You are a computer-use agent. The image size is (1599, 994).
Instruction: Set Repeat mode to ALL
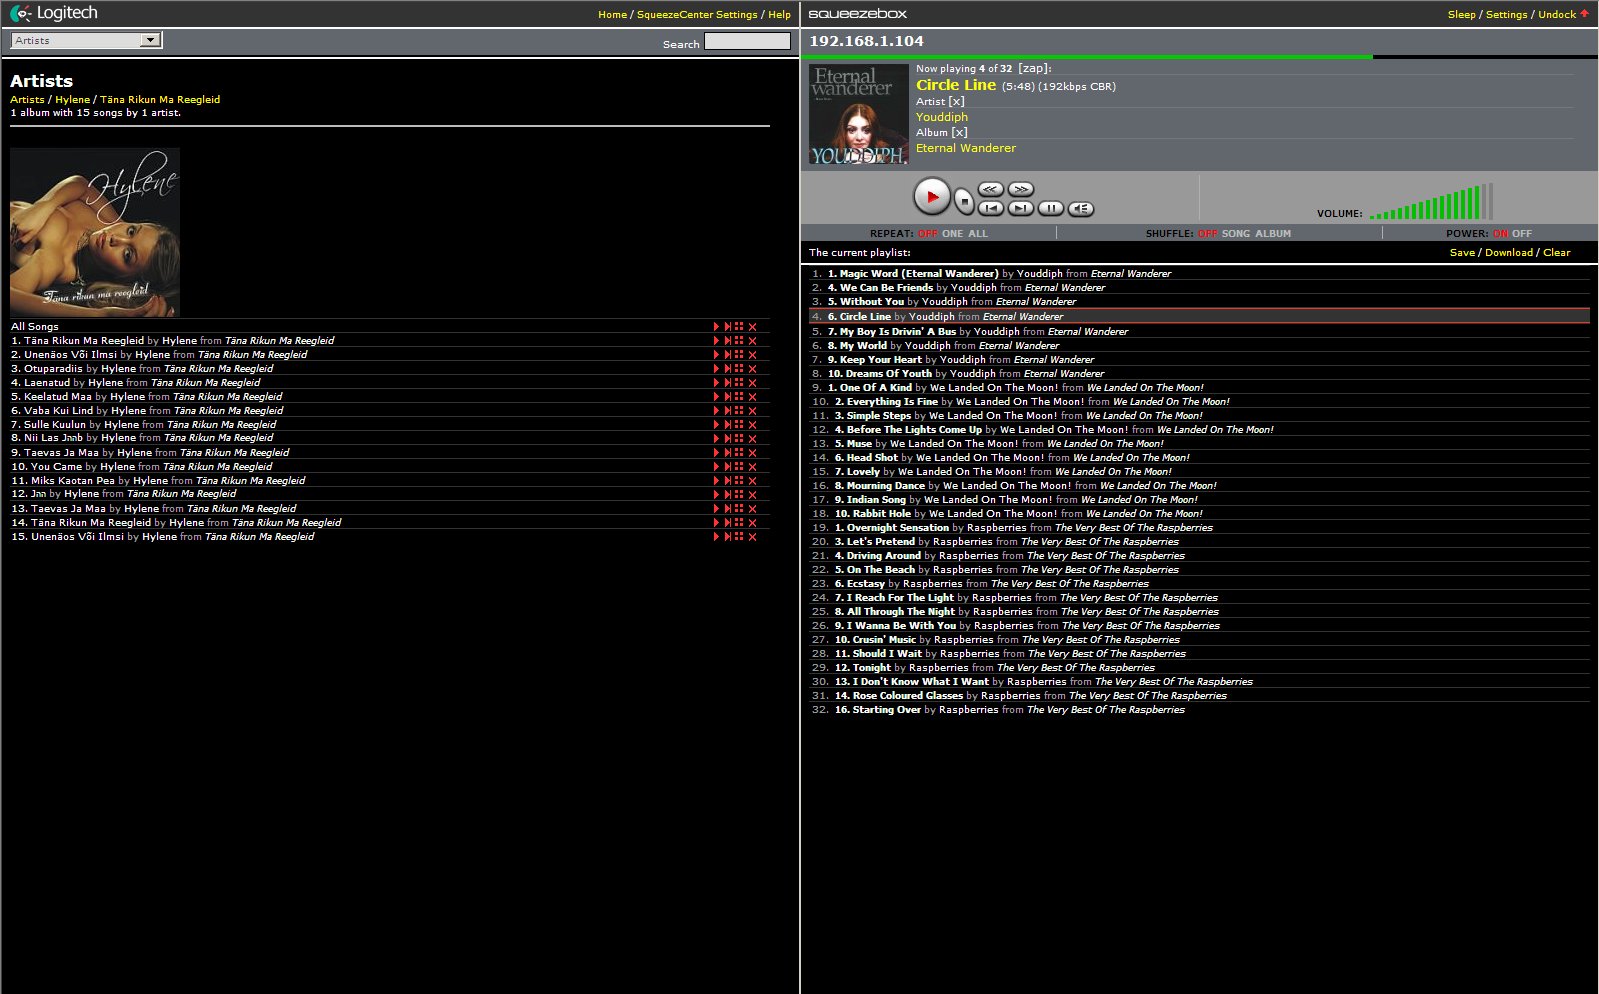point(977,234)
